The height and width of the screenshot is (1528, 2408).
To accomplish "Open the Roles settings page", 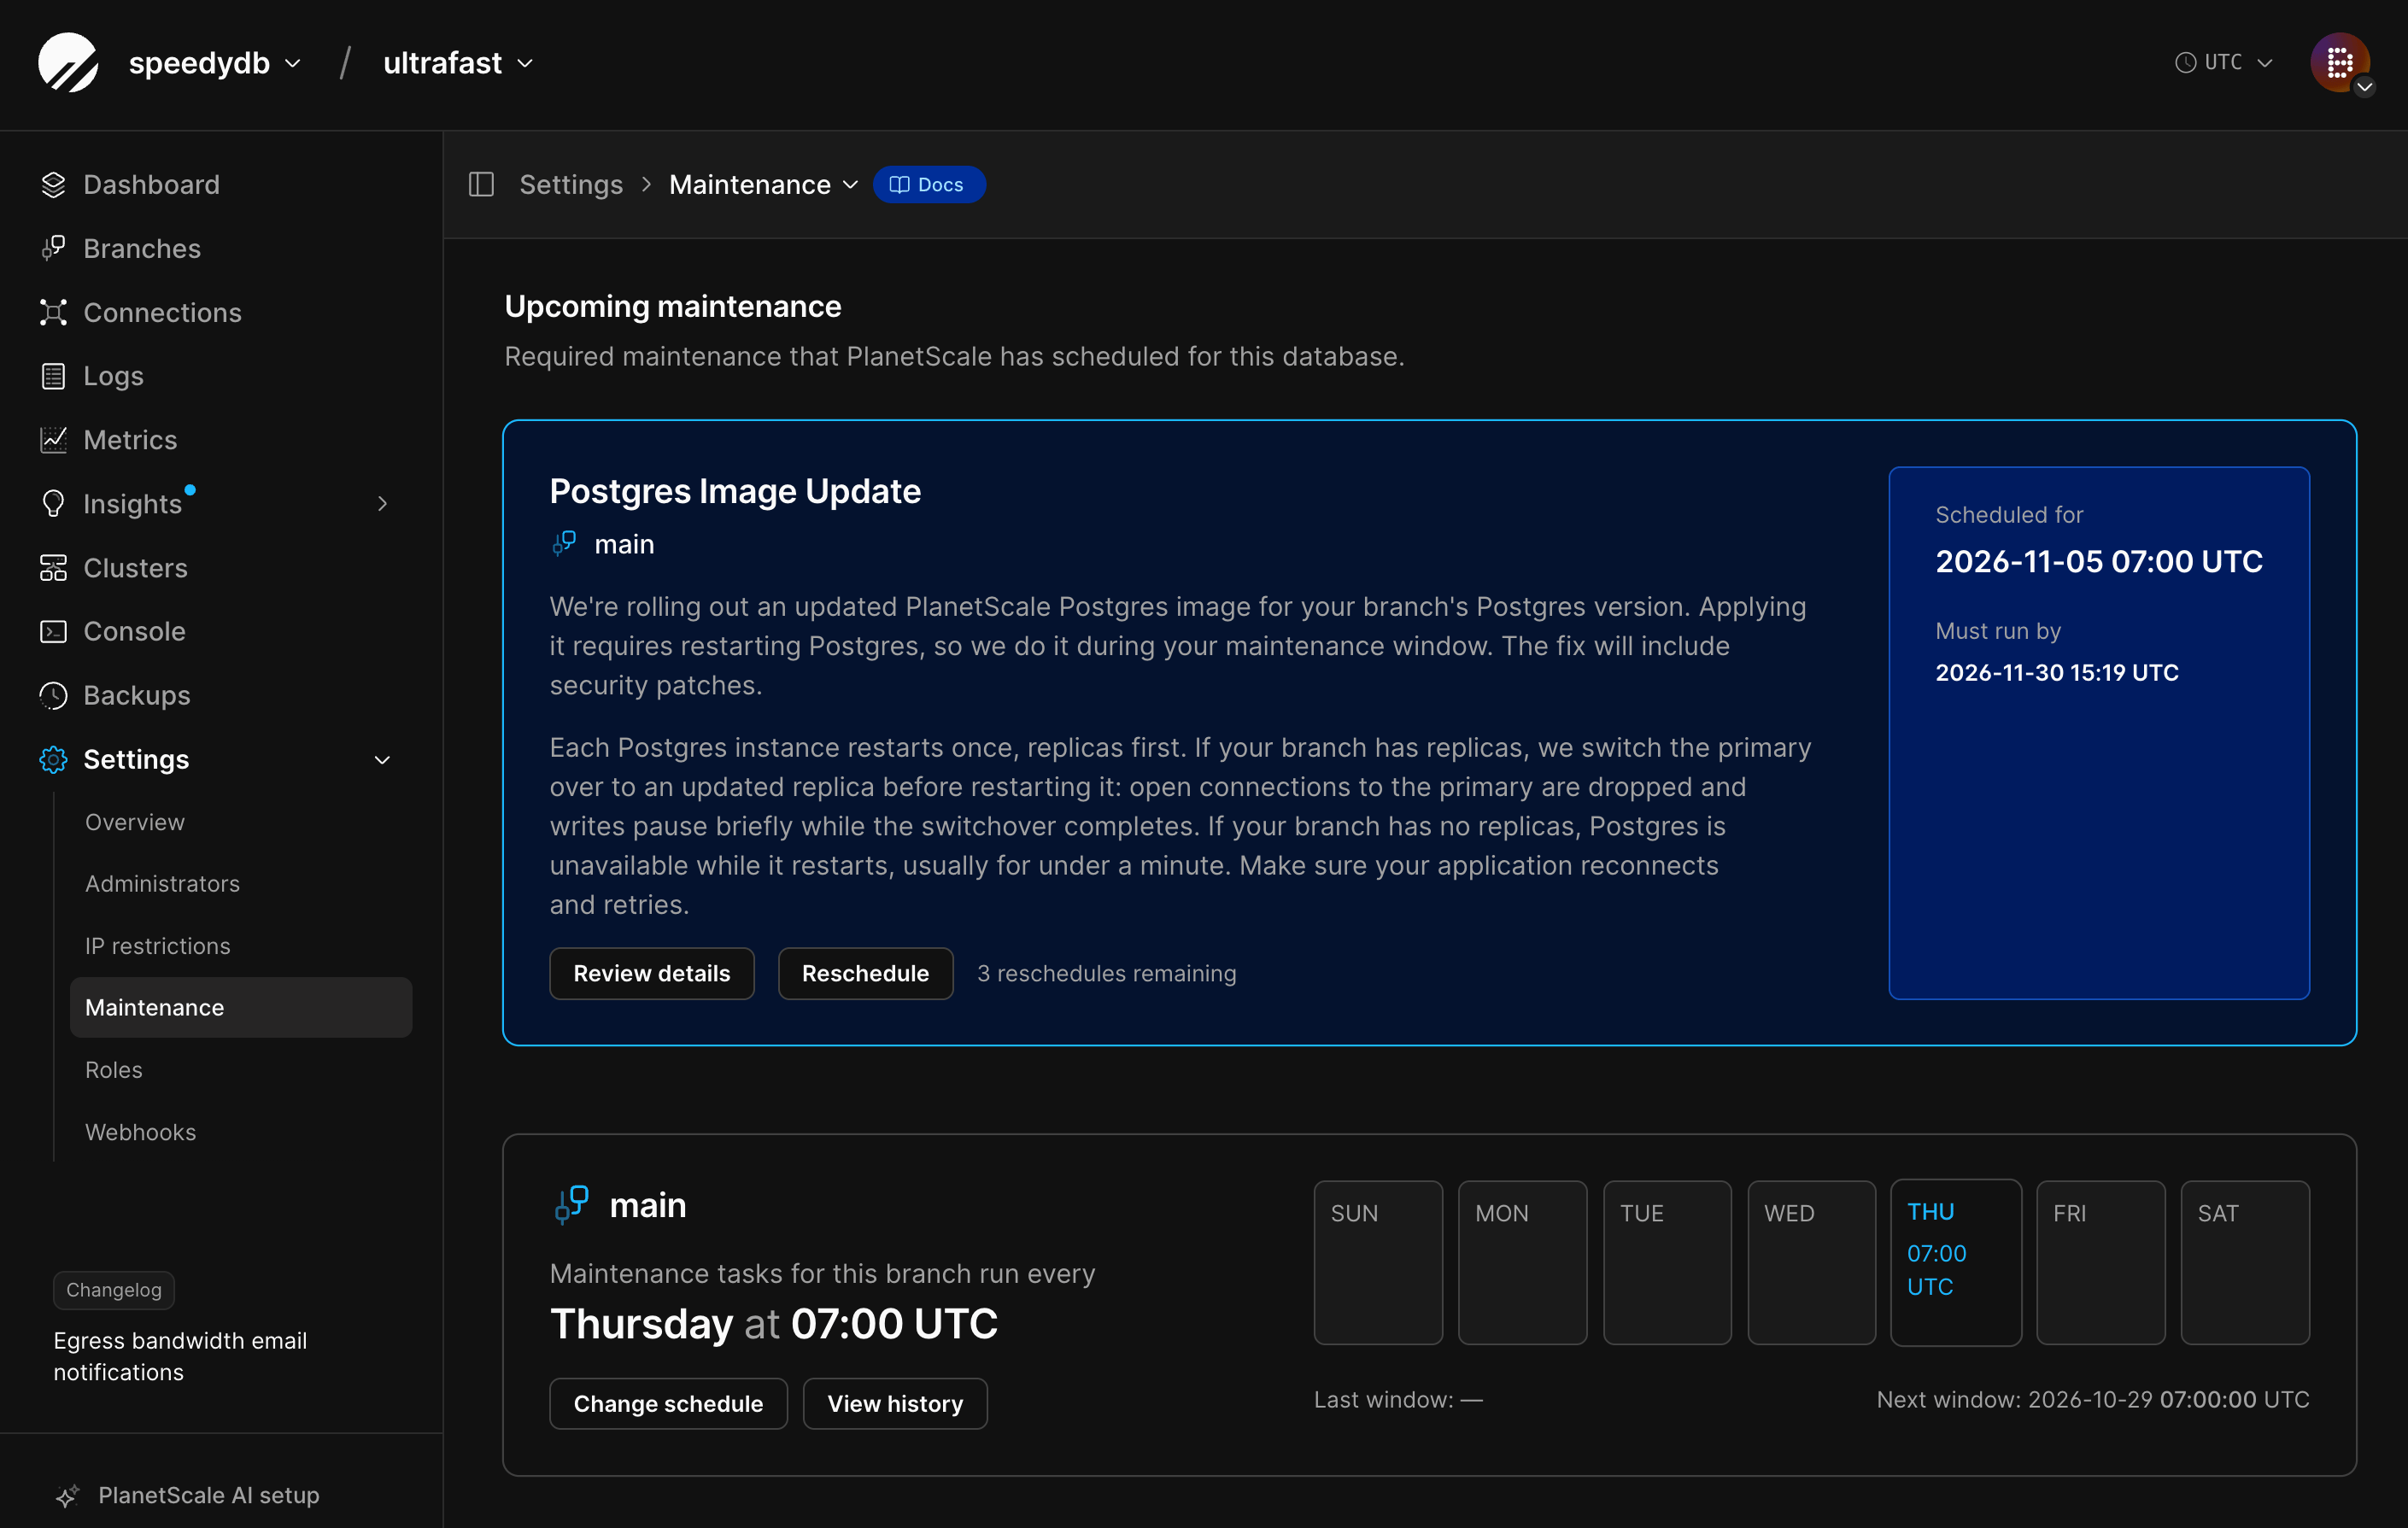I will (114, 1070).
